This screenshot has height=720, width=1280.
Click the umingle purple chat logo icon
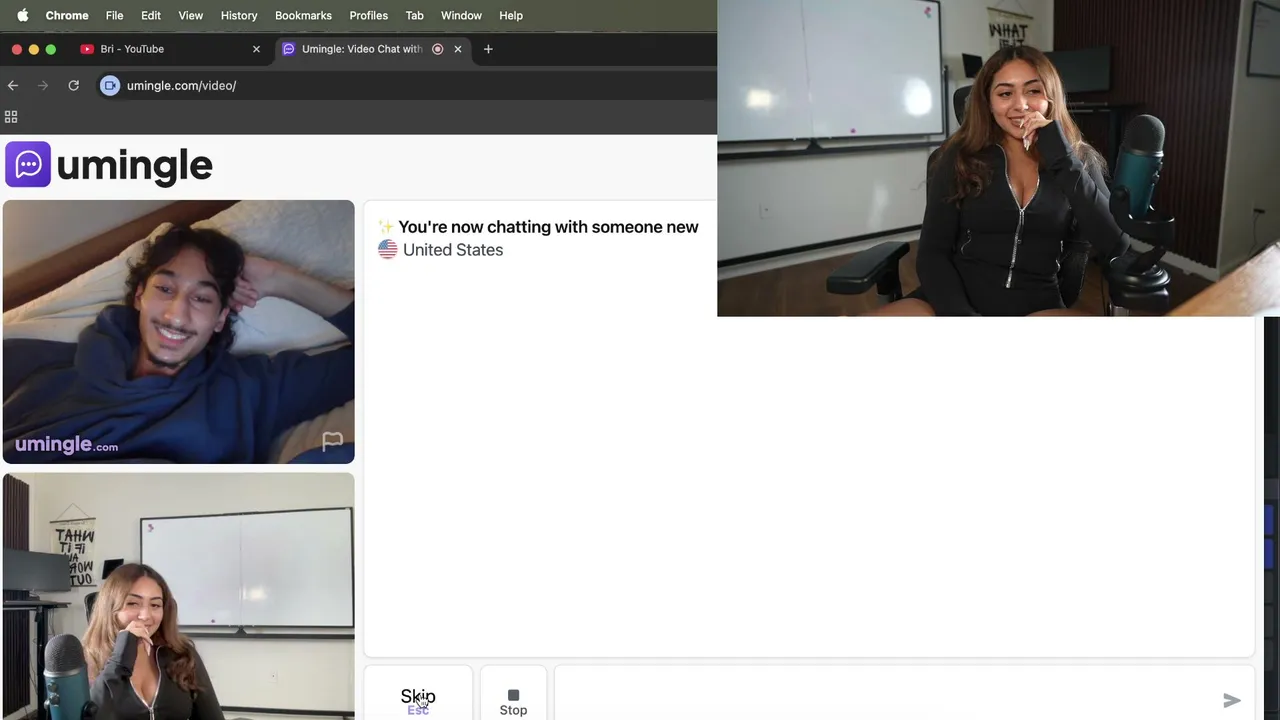tap(28, 165)
